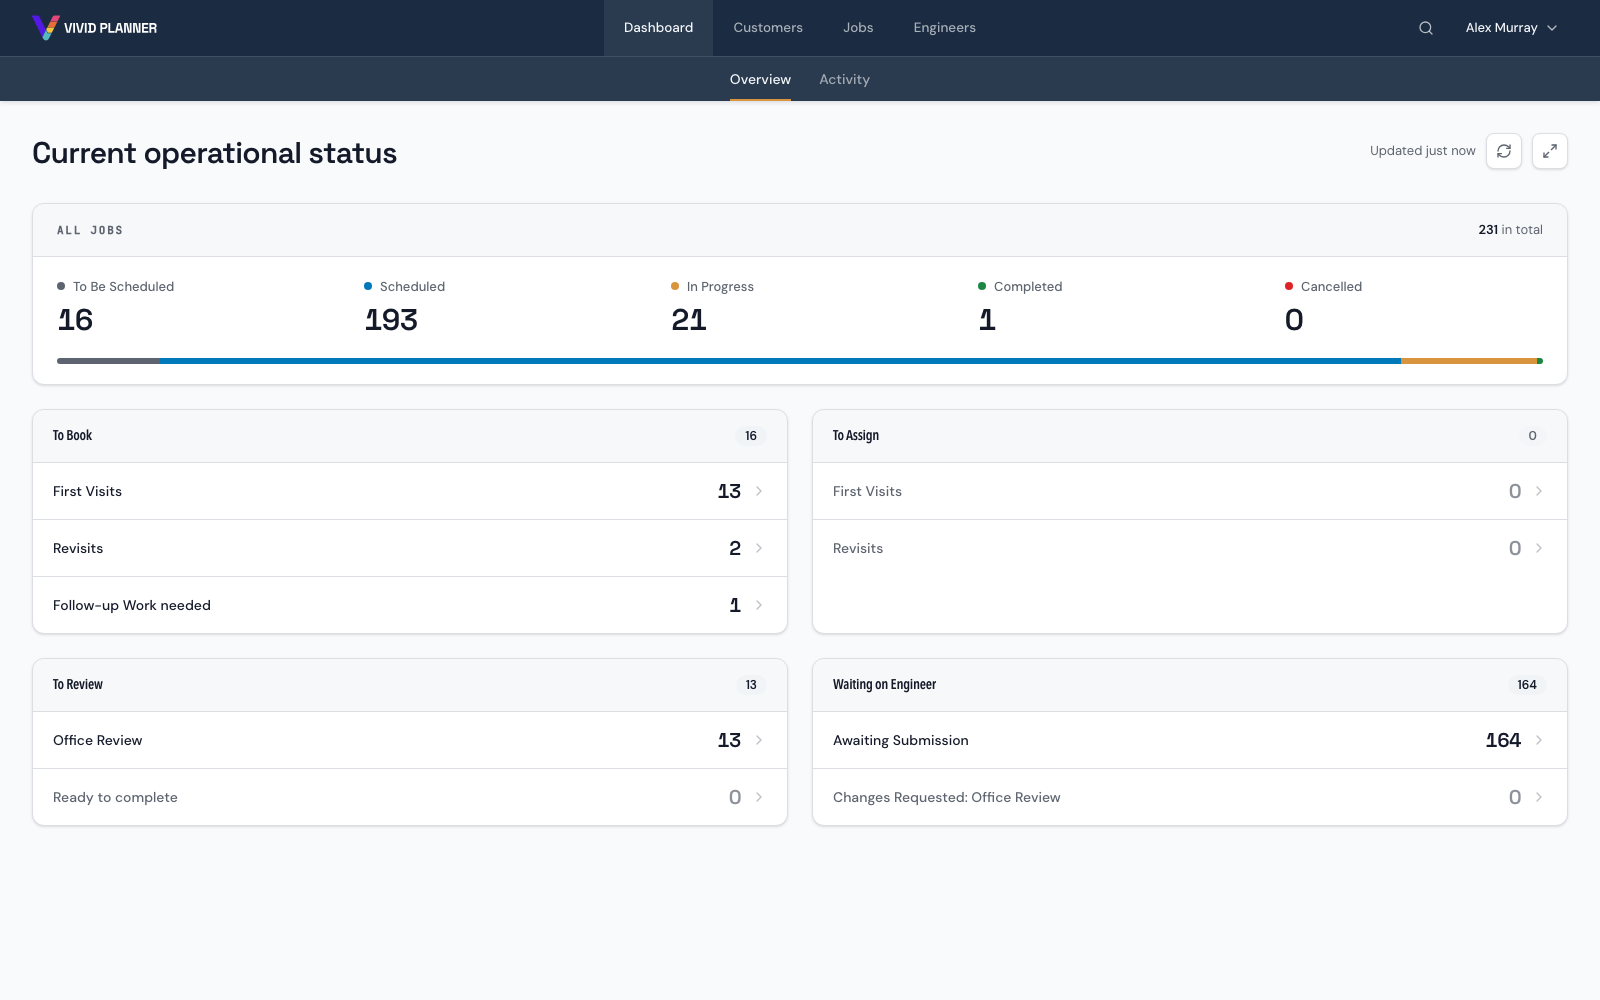1600x1000 pixels.
Task: Open the Jobs nav item
Action: 858,28
